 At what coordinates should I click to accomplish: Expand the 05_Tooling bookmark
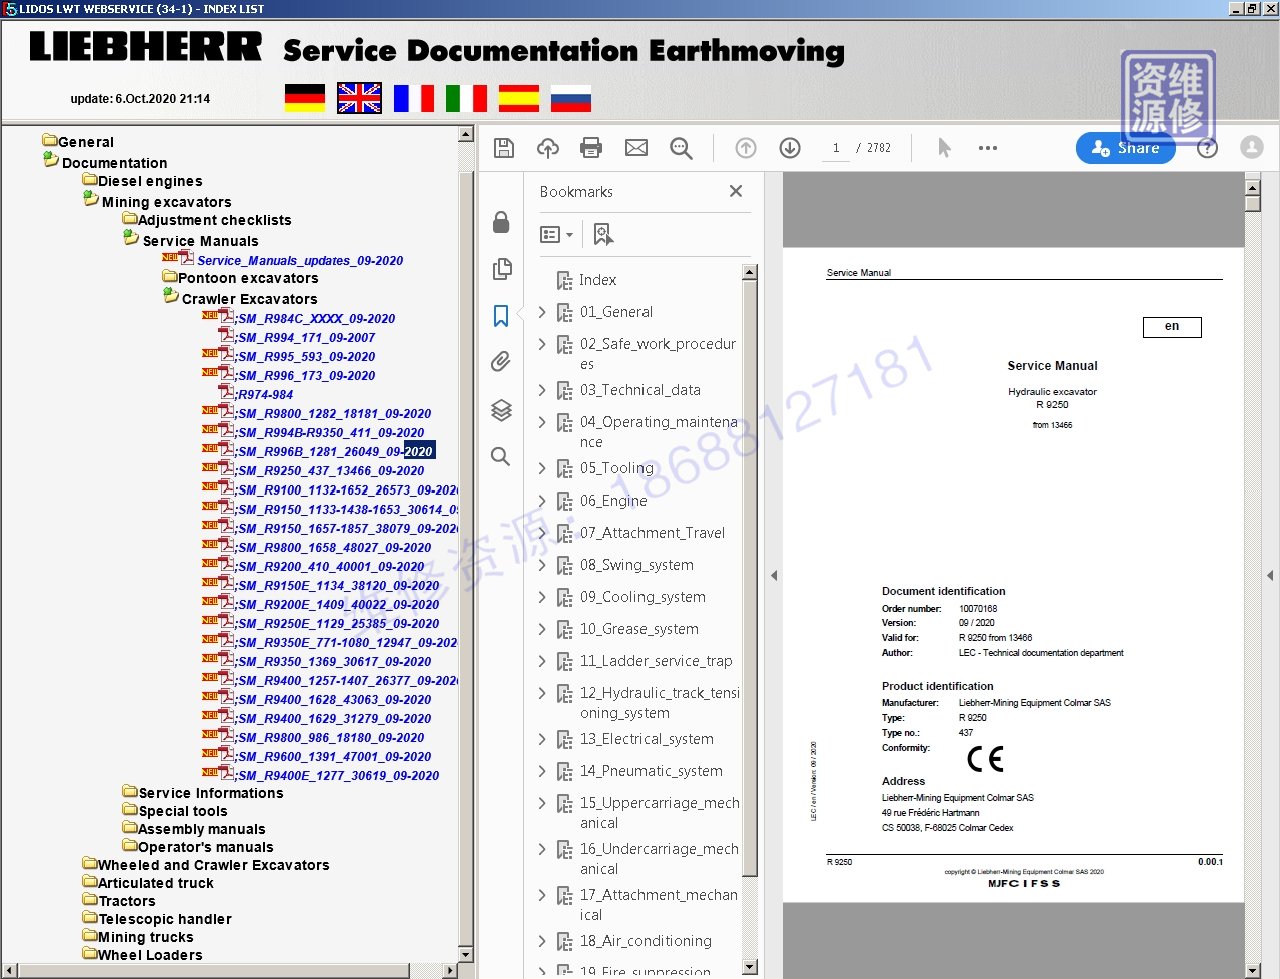pyautogui.click(x=542, y=468)
